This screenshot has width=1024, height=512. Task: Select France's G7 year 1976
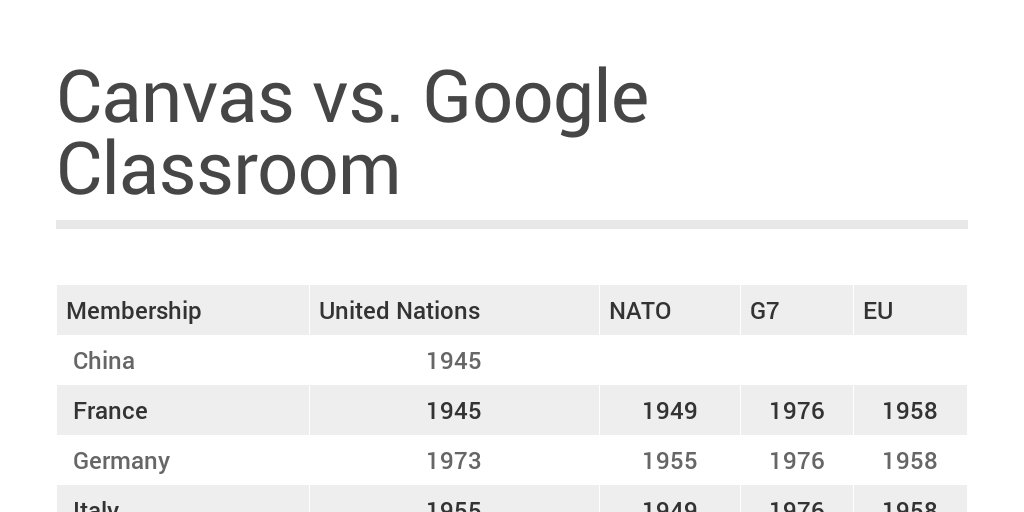coord(796,411)
